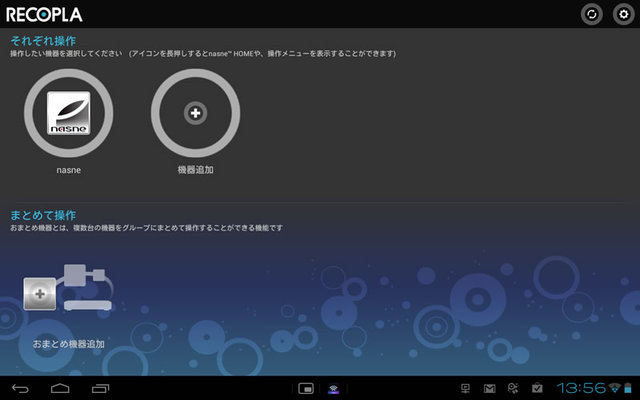Open the nasne device icon
Image resolution: width=640 pixels, height=400 pixels.
(69, 113)
